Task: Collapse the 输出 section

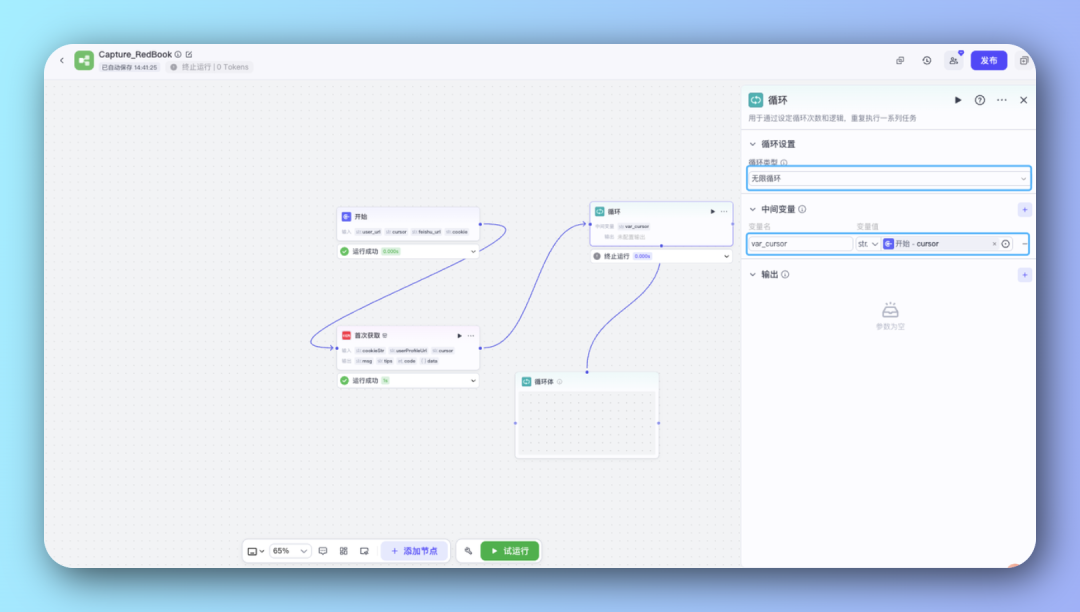Action: coord(753,275)
